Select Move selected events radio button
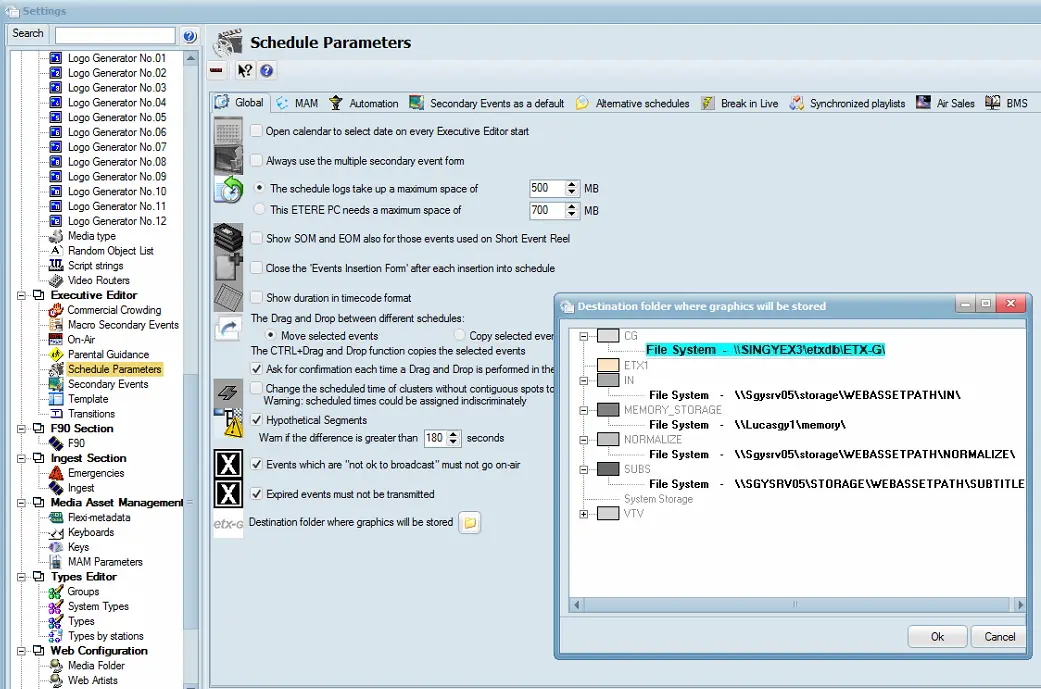The image size is (1041, 689). tap(271, 336)
